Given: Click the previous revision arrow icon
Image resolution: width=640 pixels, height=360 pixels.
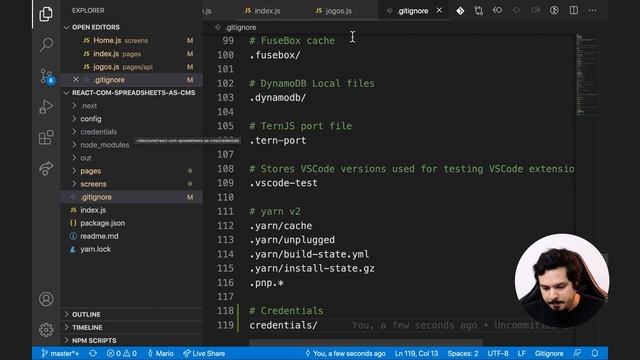Looking at the screenshot, I should coord(497,10).
